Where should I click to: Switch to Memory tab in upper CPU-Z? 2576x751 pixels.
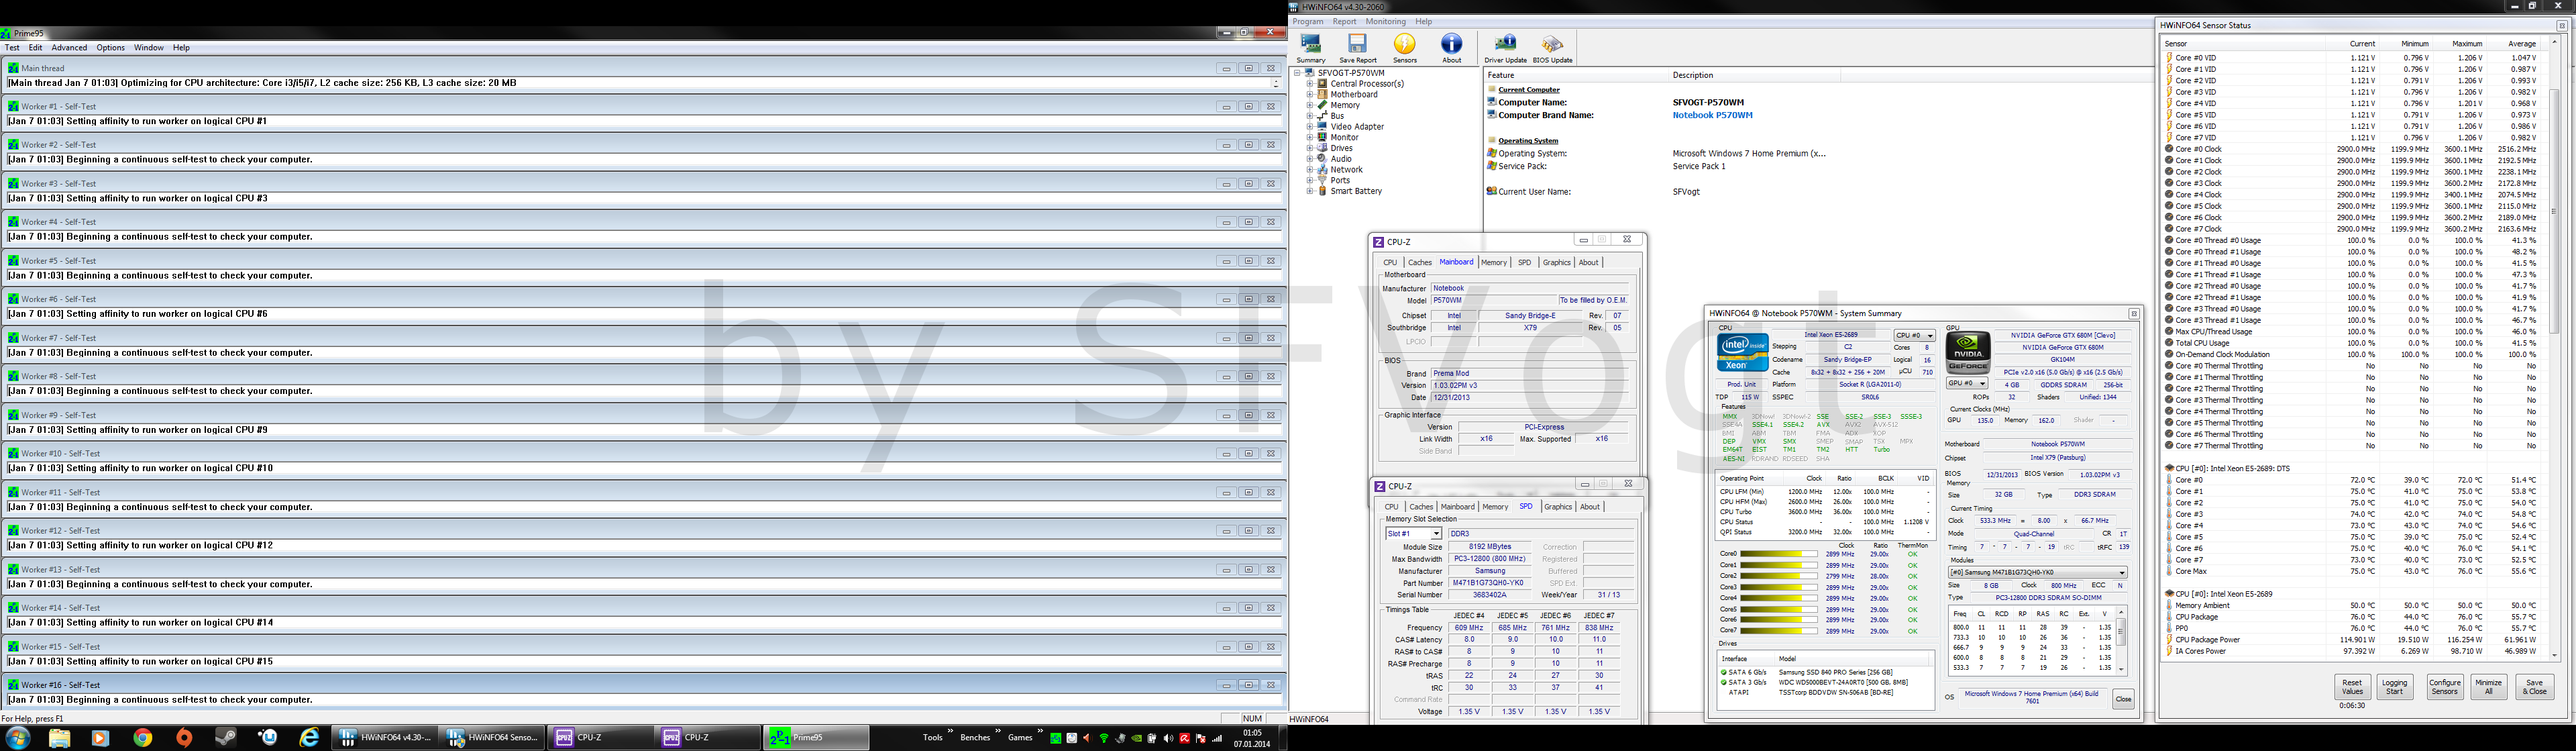tap(1494, 263)
